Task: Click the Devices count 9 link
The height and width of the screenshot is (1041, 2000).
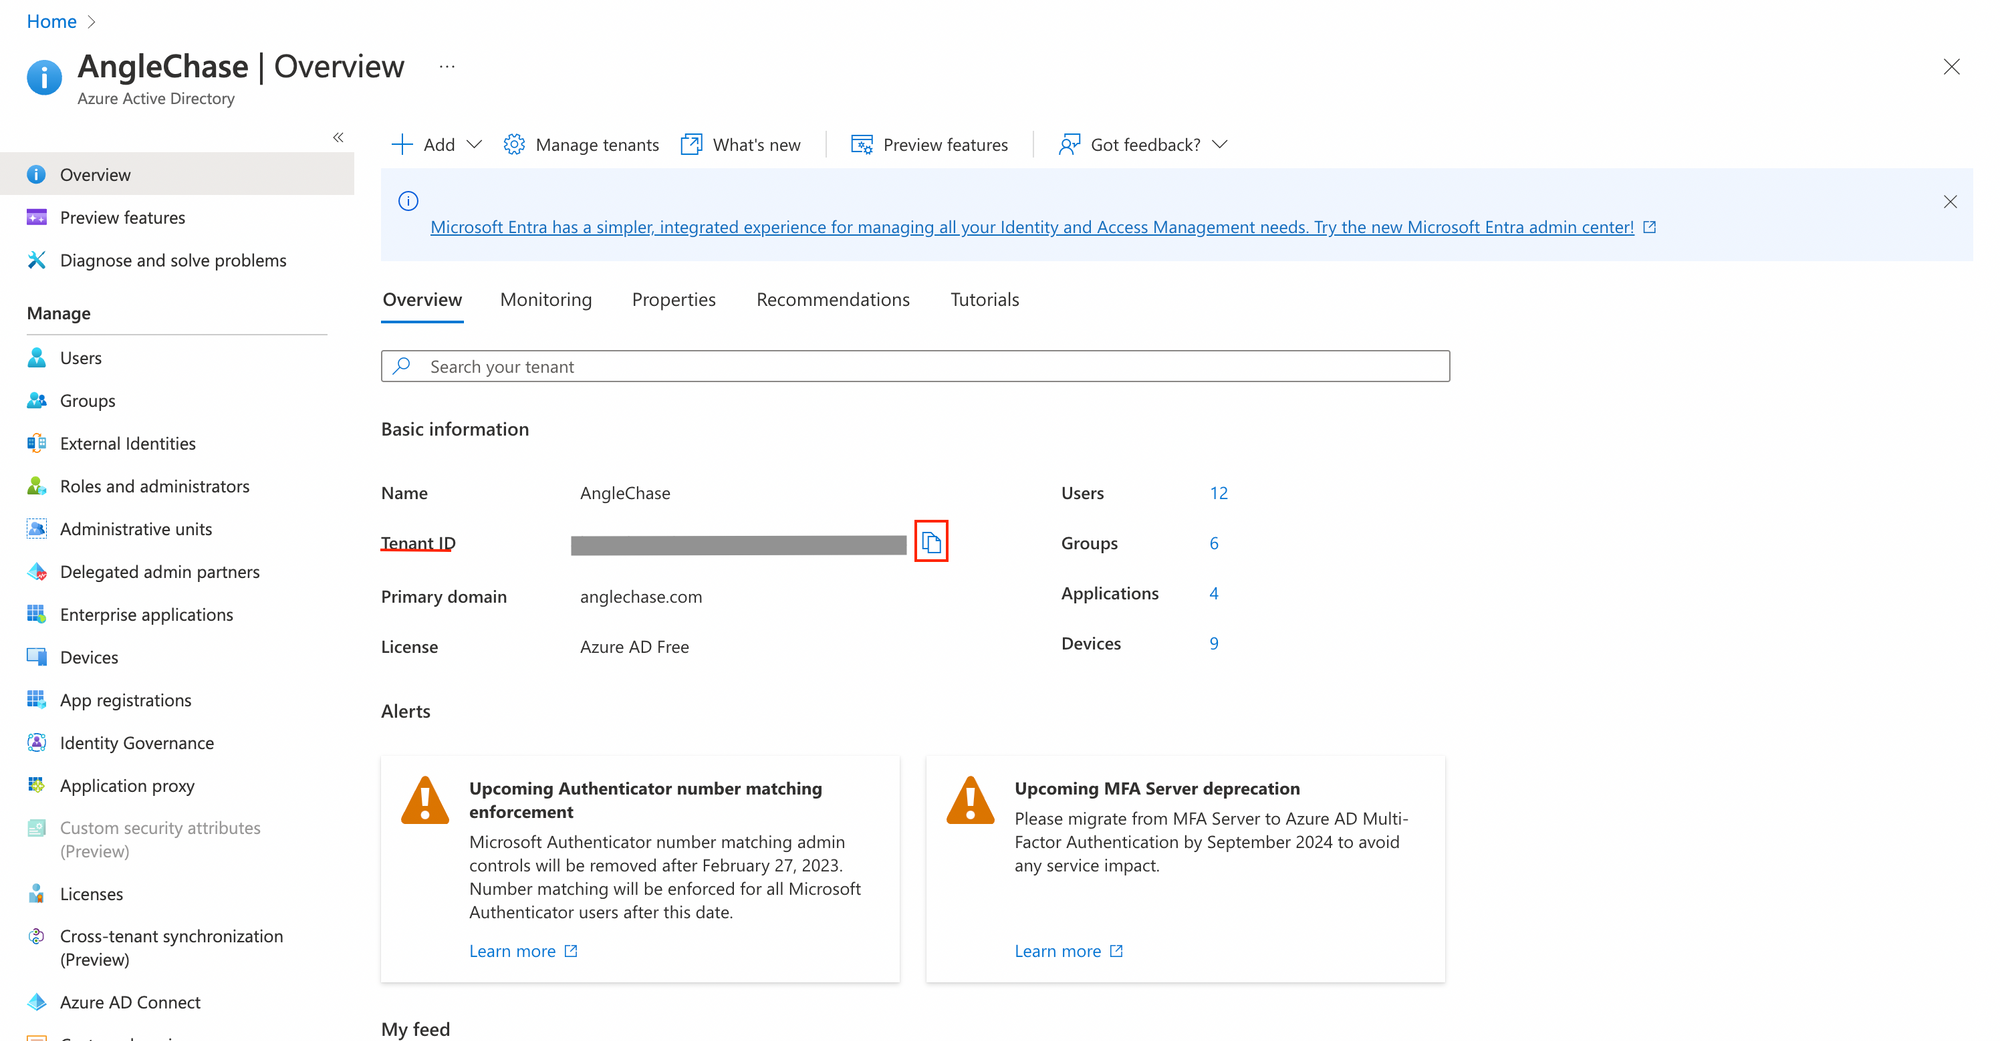Action: [x=1214, y=643]
